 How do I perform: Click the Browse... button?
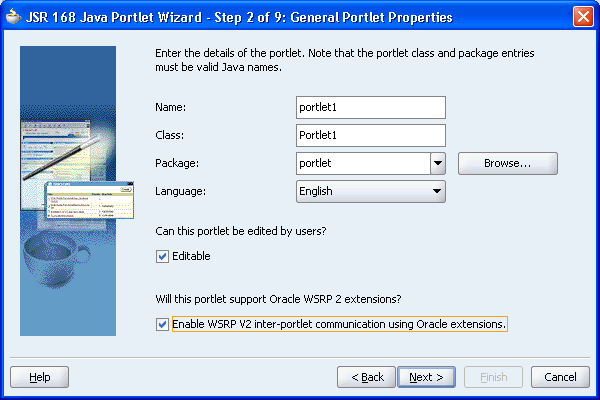pyautogui.click(x=507, y=163)
